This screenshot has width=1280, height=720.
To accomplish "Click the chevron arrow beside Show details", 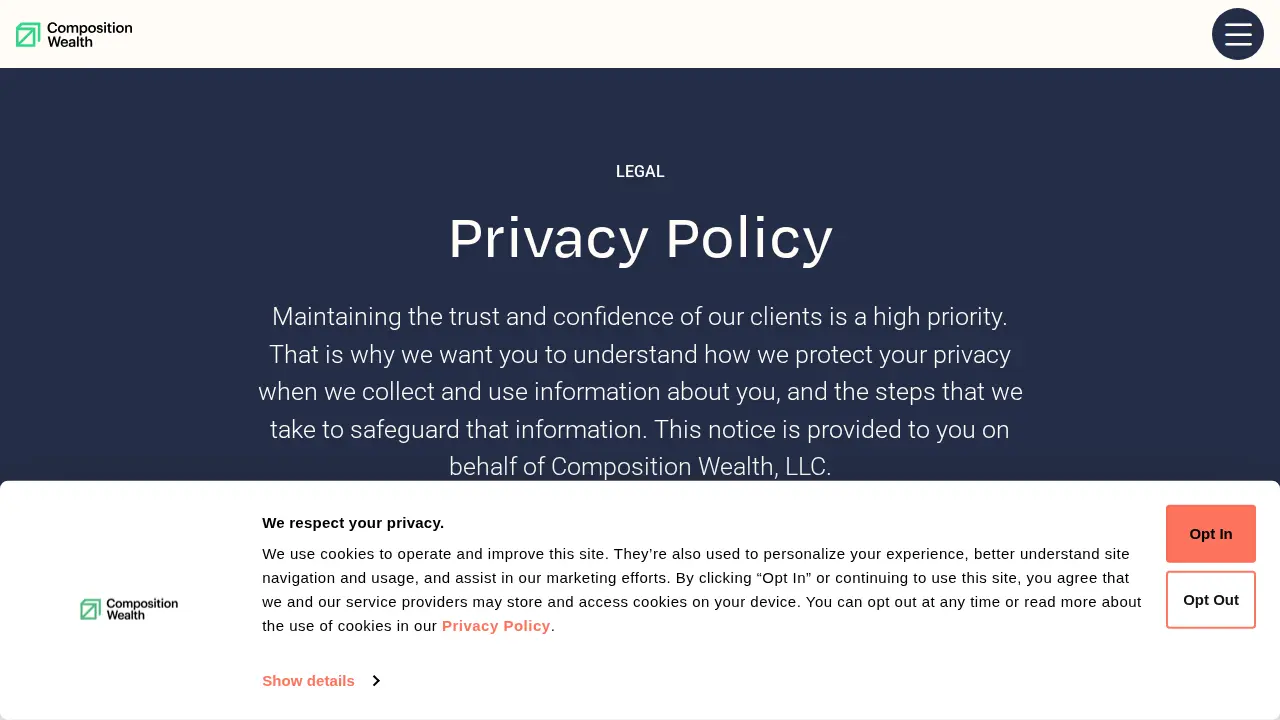I will 376,681.
